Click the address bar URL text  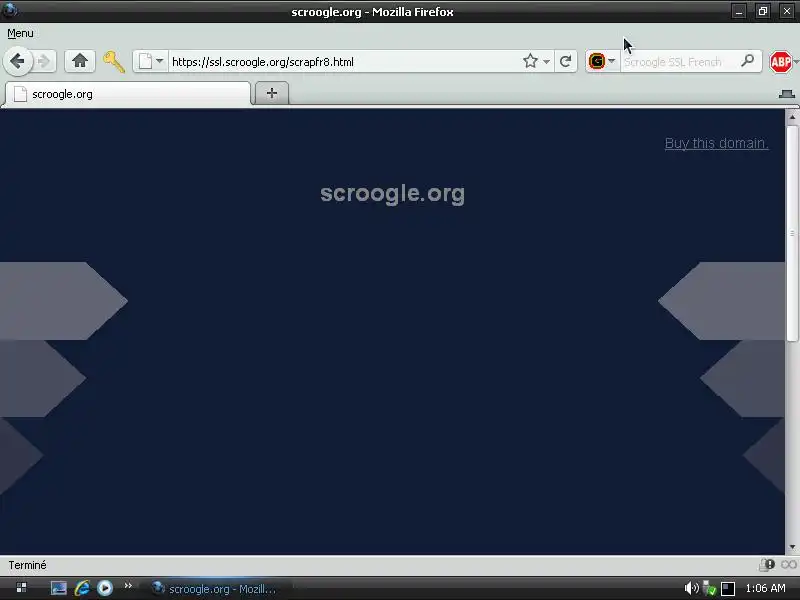click(x=263, y=62)
